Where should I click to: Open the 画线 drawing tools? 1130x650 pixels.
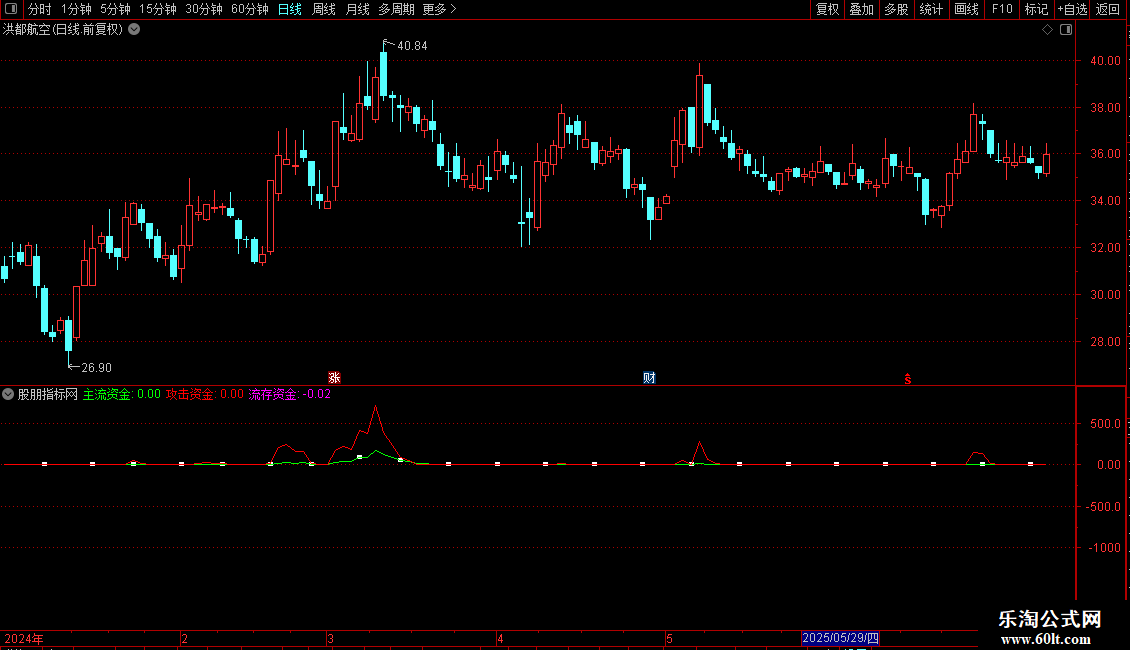click(966, 9)
